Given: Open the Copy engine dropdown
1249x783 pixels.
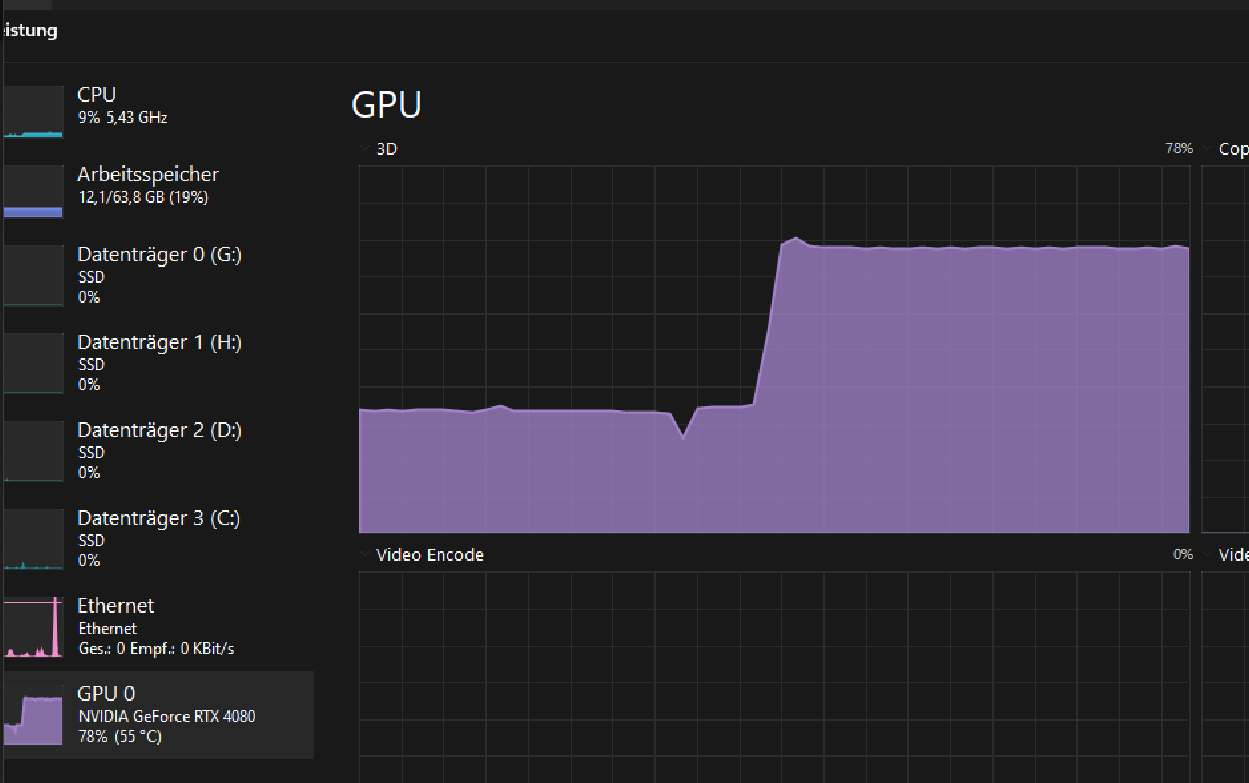Looking at the screenshot, I should tap(1208, 149).
